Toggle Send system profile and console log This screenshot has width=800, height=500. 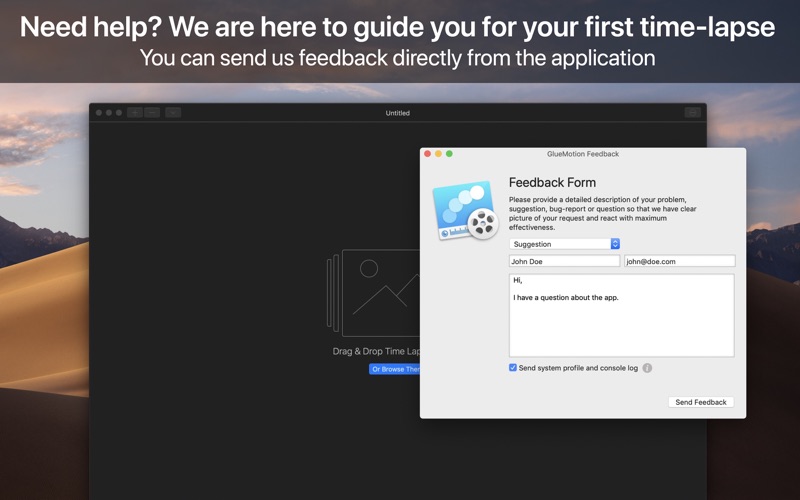pyautogui.click(x=513, y=367)
